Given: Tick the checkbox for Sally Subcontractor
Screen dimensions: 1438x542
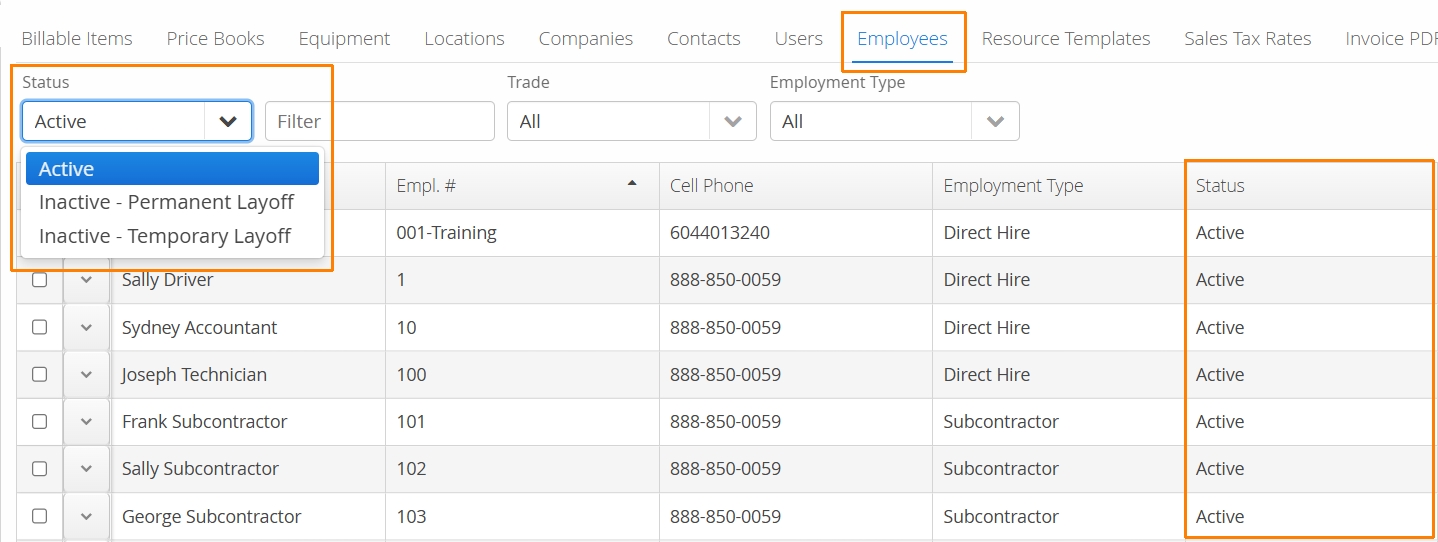Looking at the screenshot, I should point(40,468).
